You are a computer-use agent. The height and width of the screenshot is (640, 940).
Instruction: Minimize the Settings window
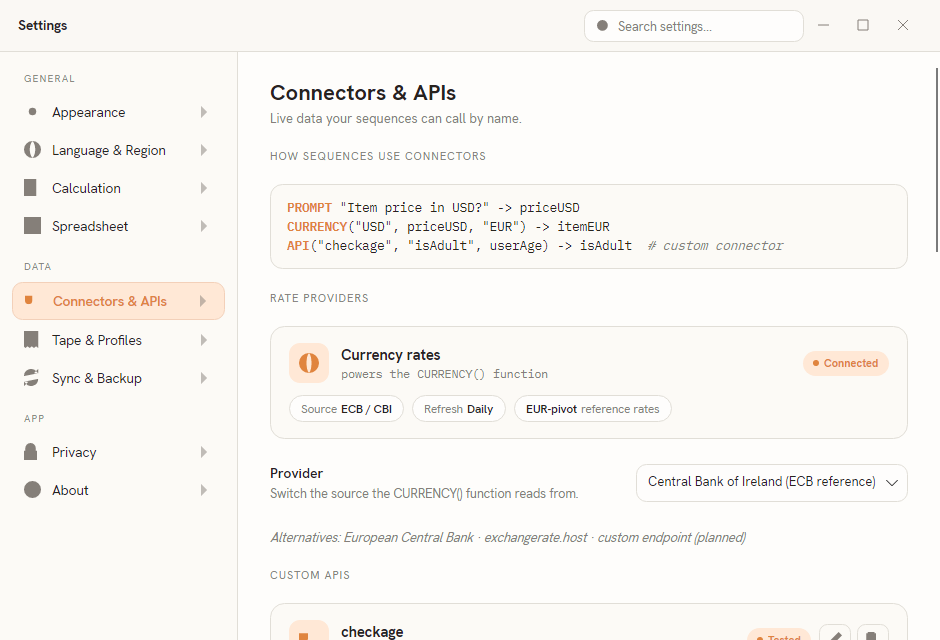click(x=823, y=25)
